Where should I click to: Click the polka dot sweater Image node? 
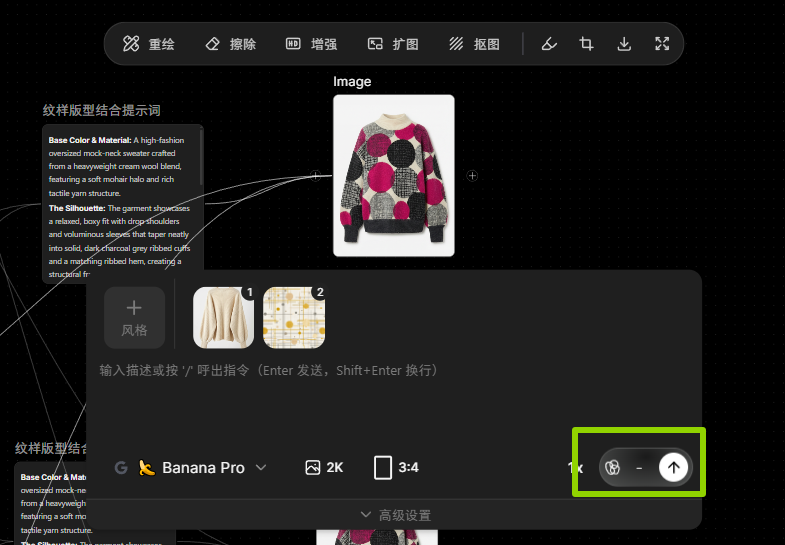point(393,176)
